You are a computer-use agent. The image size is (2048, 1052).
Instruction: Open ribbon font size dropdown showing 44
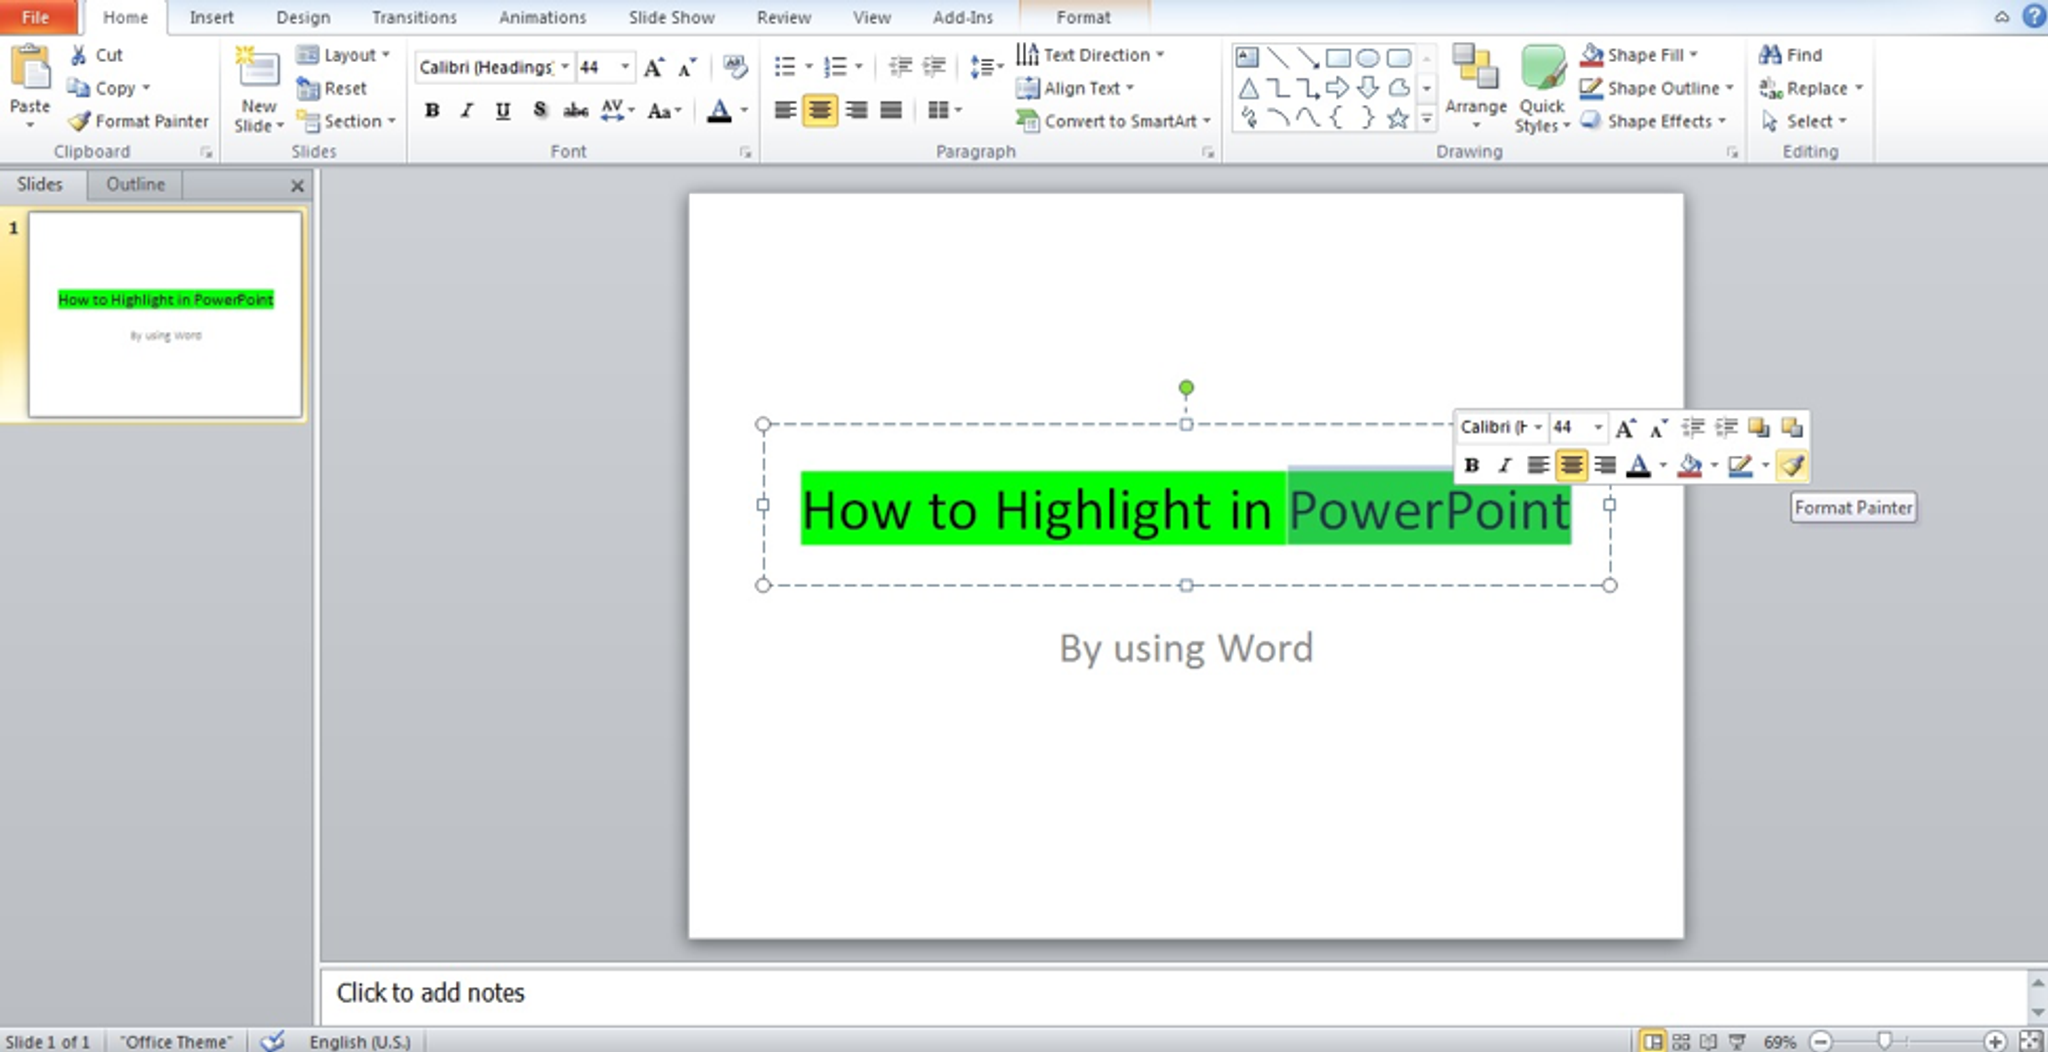(625, 67)
